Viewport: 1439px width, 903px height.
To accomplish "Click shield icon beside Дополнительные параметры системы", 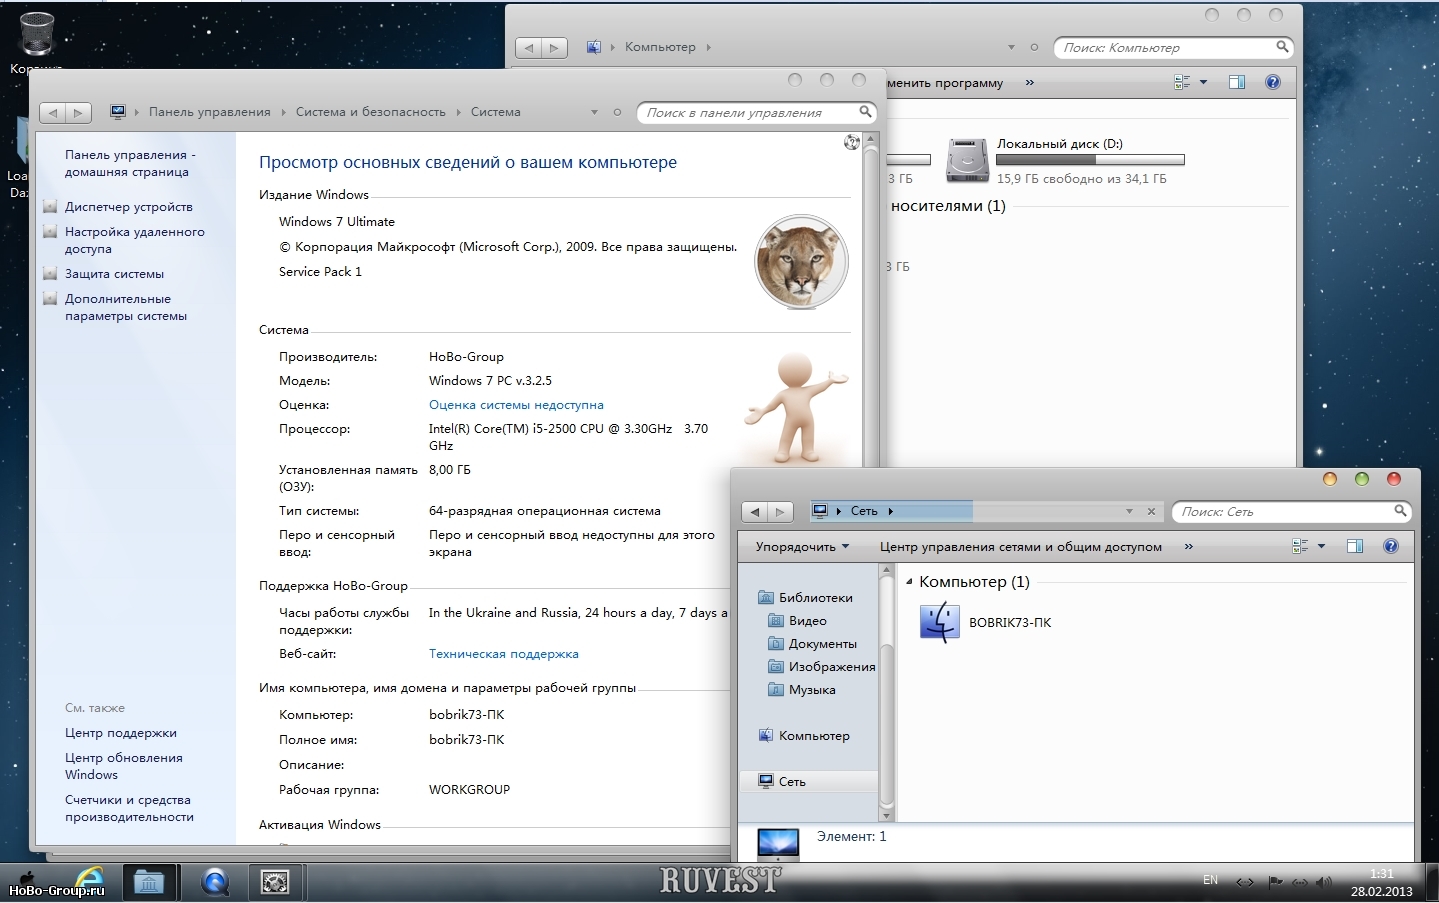I will point(50,298).
